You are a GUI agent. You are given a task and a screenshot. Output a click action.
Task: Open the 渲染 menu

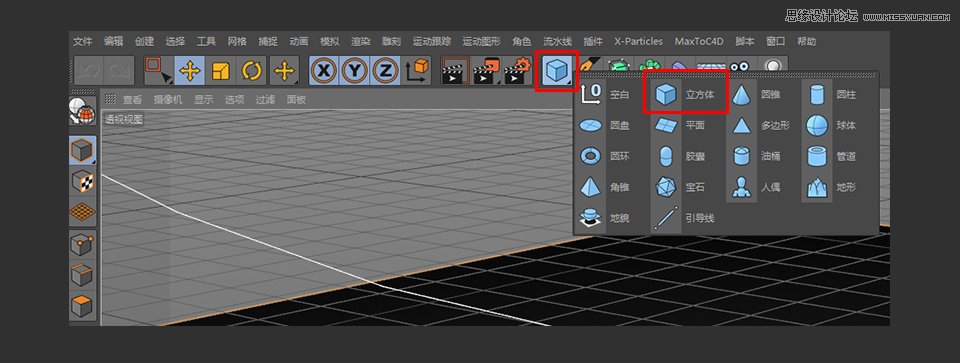pos(361,42)
